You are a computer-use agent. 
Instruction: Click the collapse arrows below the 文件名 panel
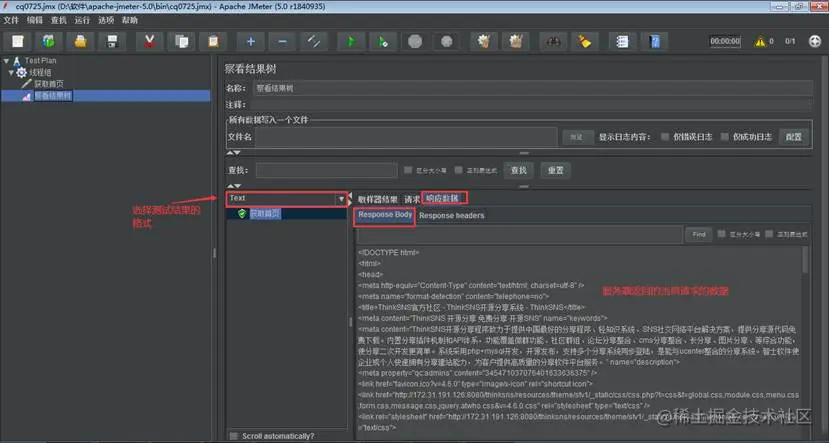click(x=234, y=153)
